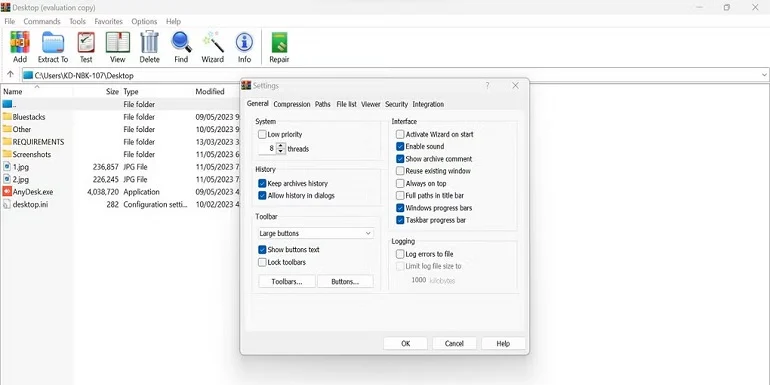Click the Settings dialog help question mark
770x385 pixels.
[487, 85]
